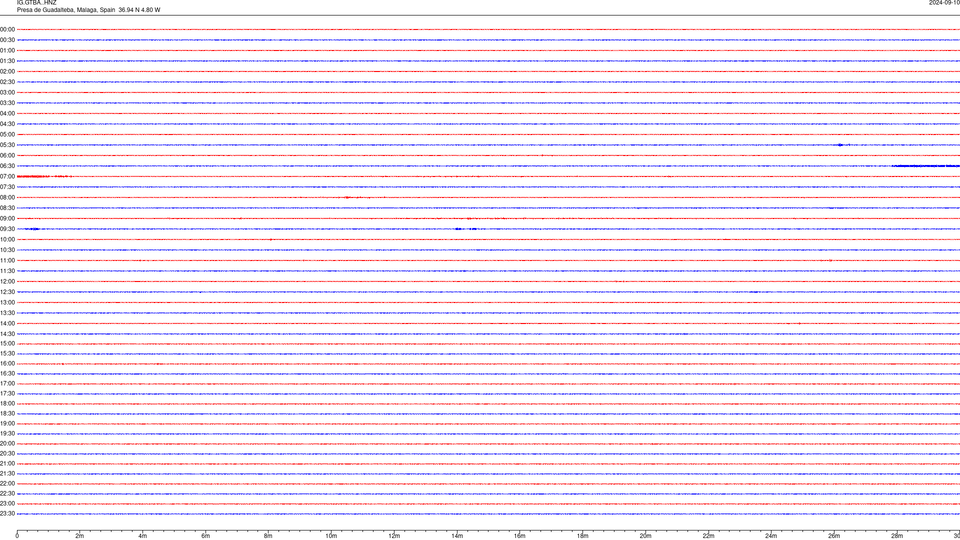Click the 14:30 time label
960x540 pixels.
(7, 334)
